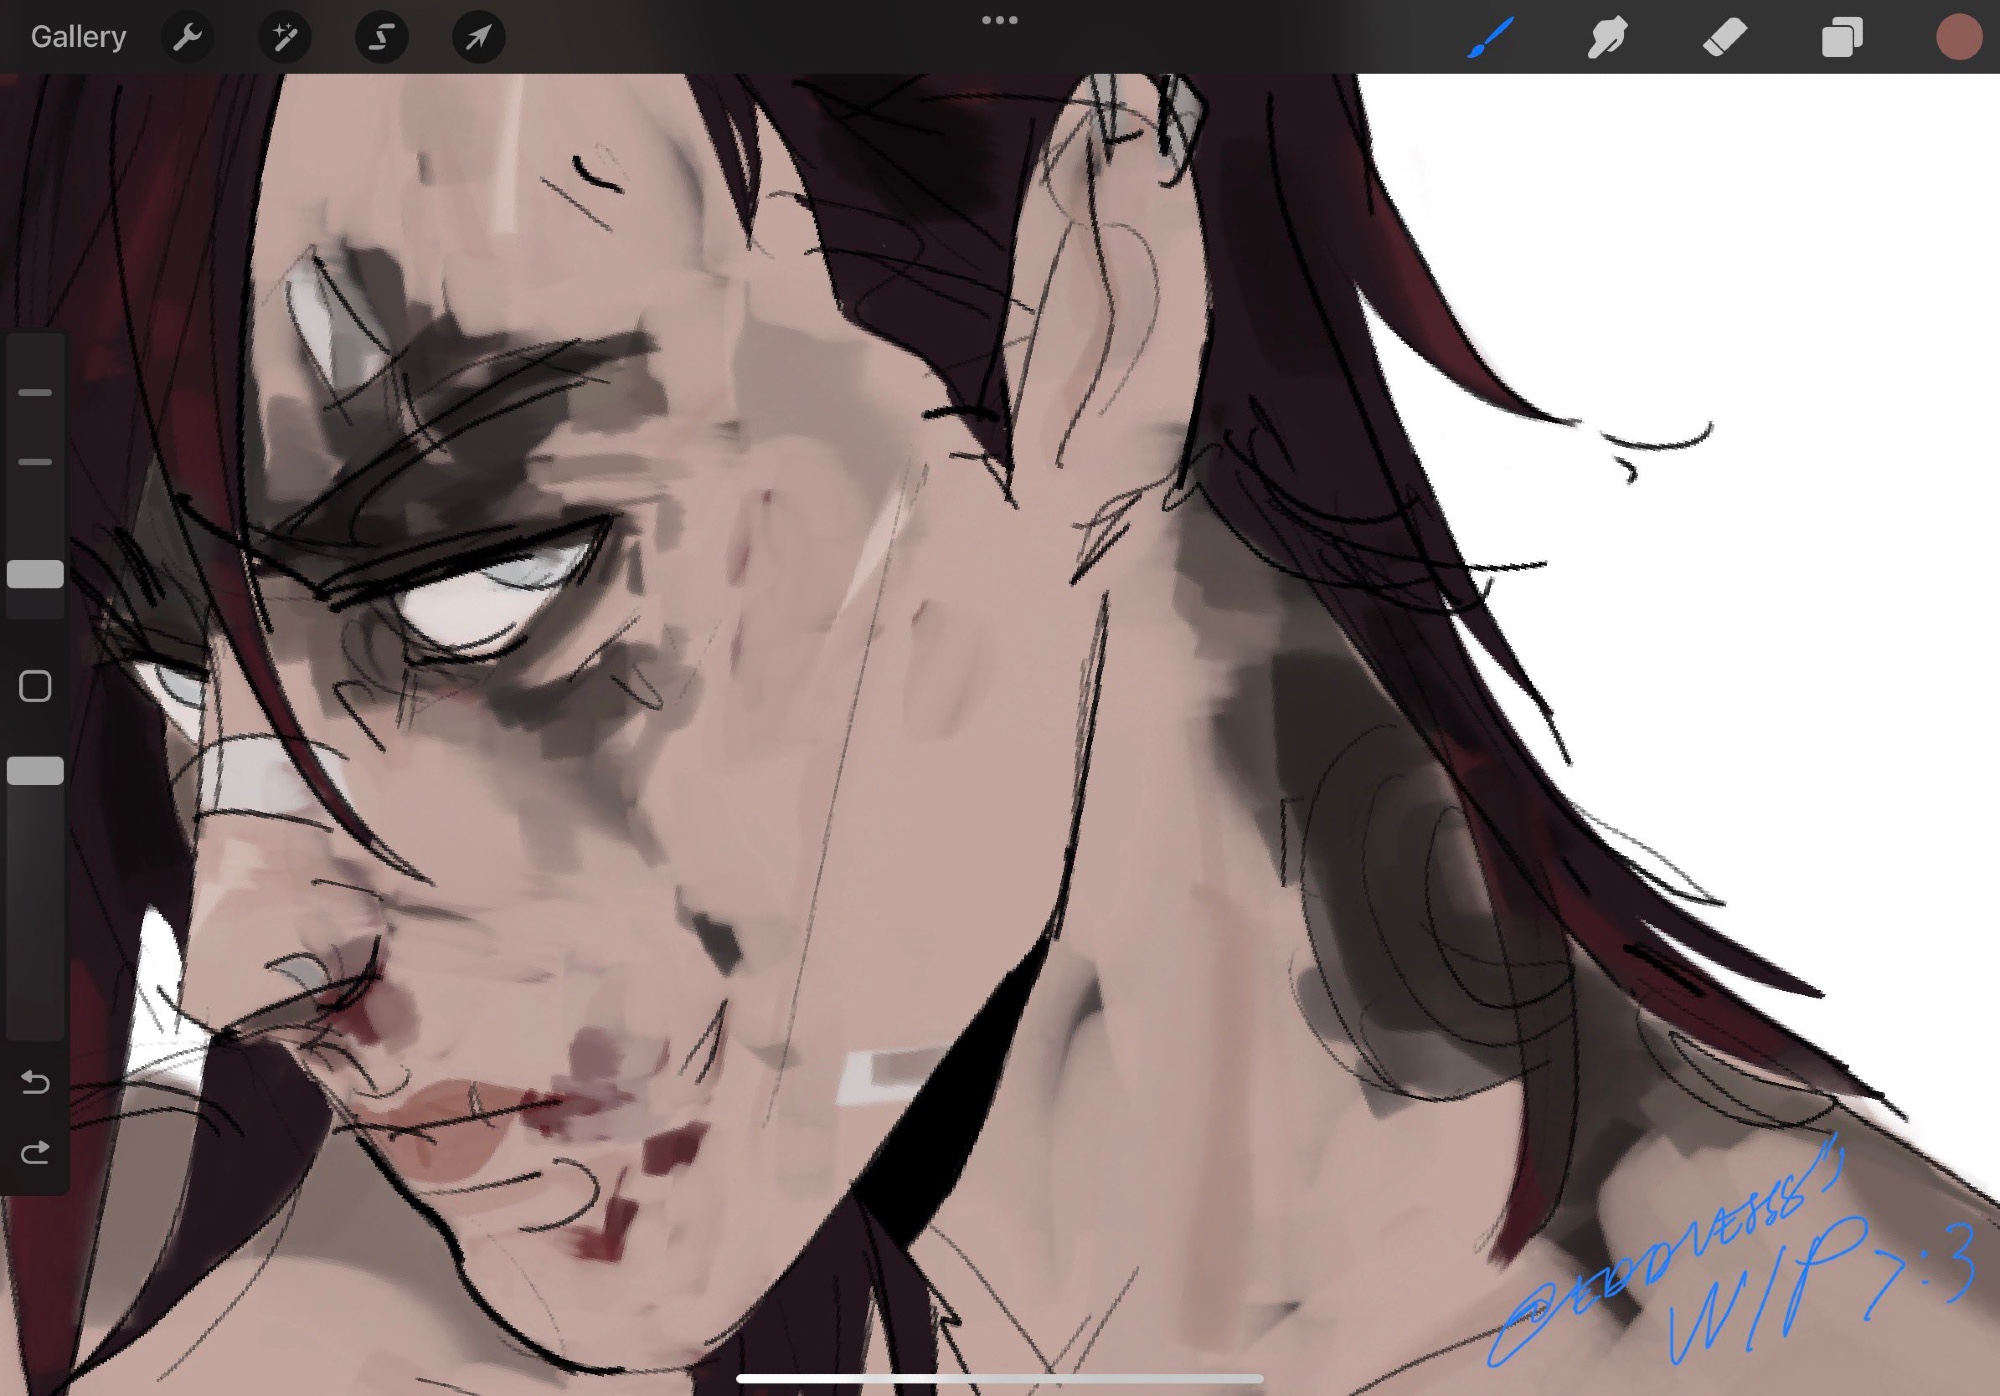
Task: Click the brush size slider handle
Action: [35, 574]
